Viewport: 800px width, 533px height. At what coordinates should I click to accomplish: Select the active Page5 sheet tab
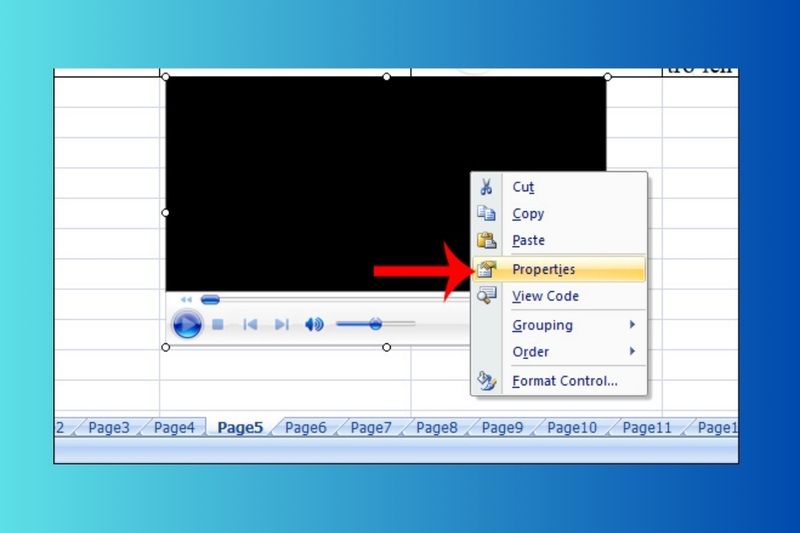240,427
